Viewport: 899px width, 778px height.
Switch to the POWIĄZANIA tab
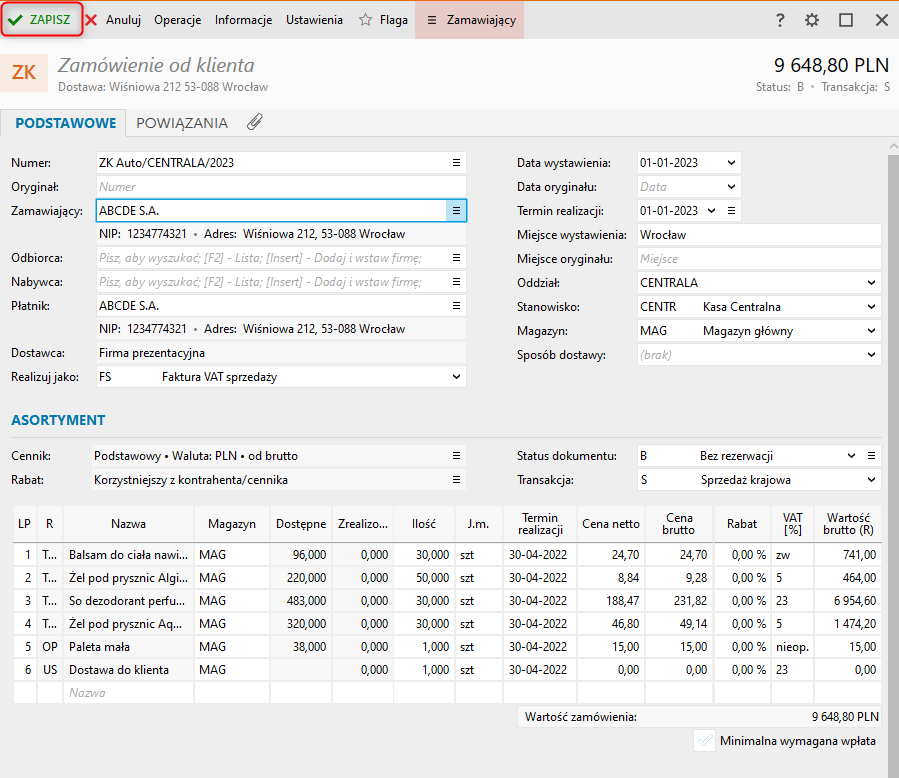(x=182, y=123)
